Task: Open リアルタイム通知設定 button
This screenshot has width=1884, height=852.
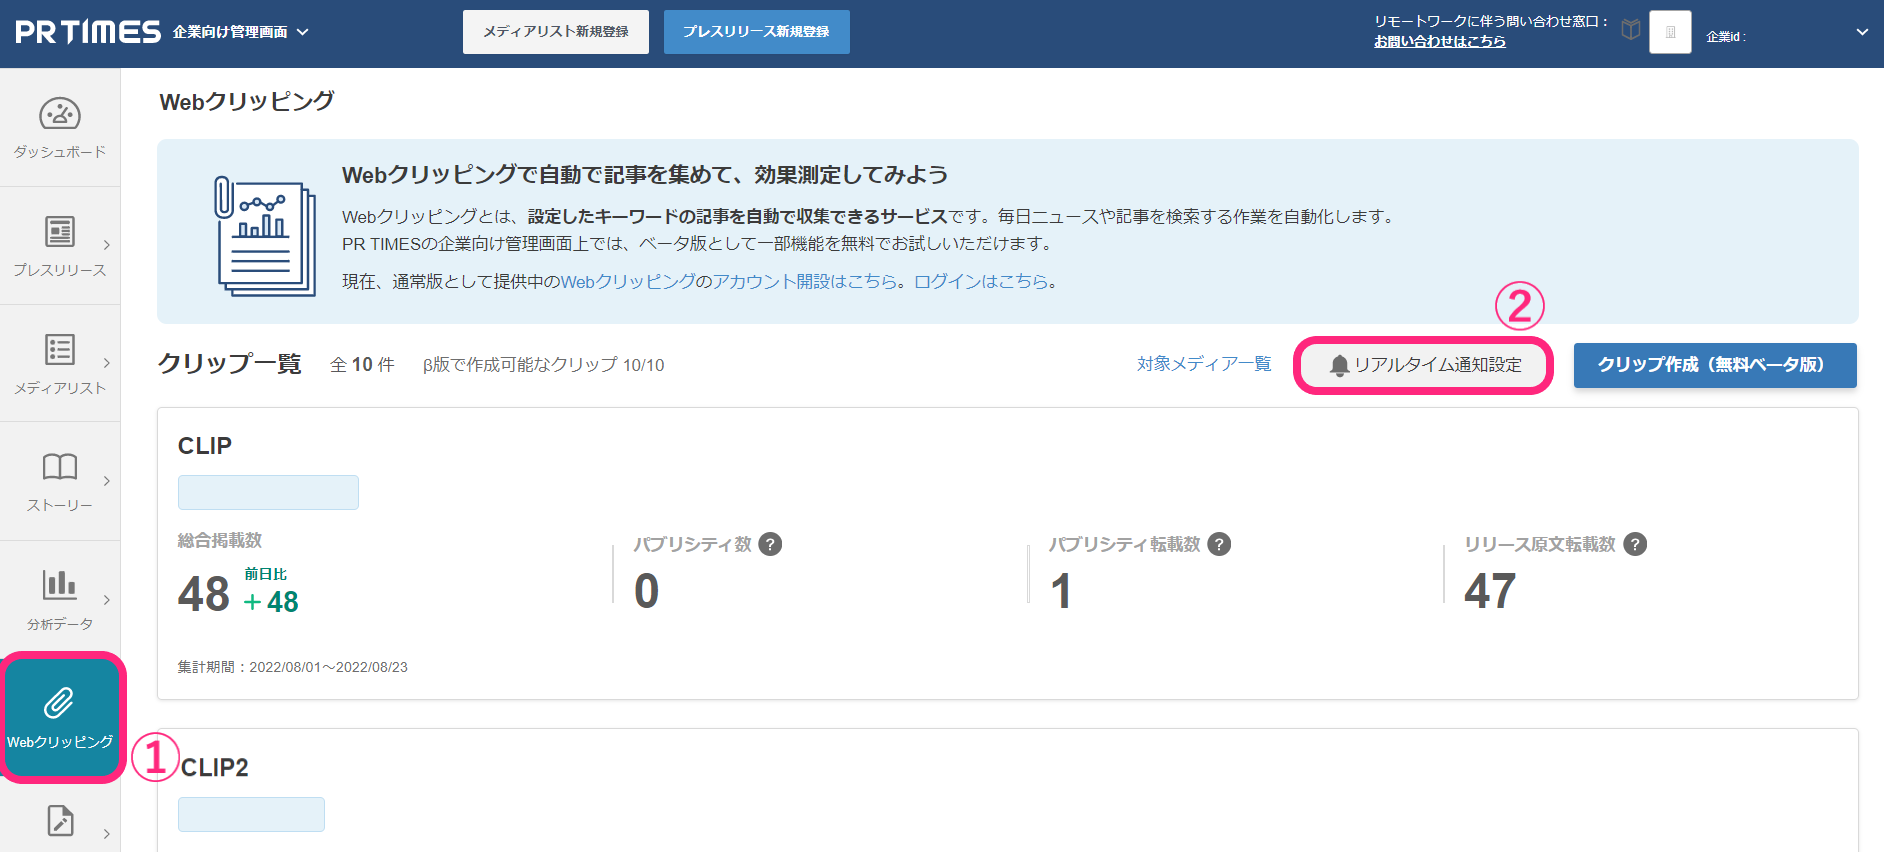Action: coord(1424,365)
